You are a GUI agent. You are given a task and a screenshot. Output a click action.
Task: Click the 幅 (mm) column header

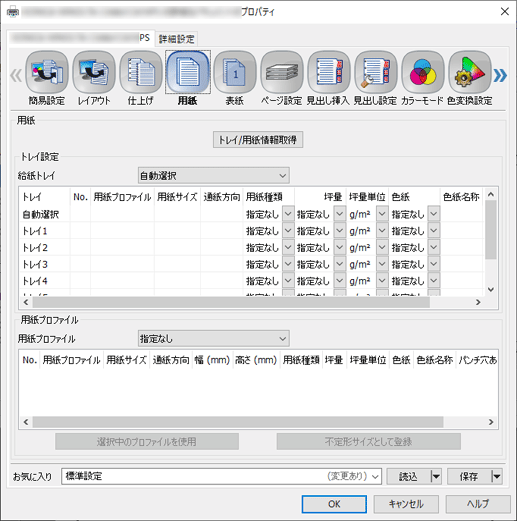(212, 360)
